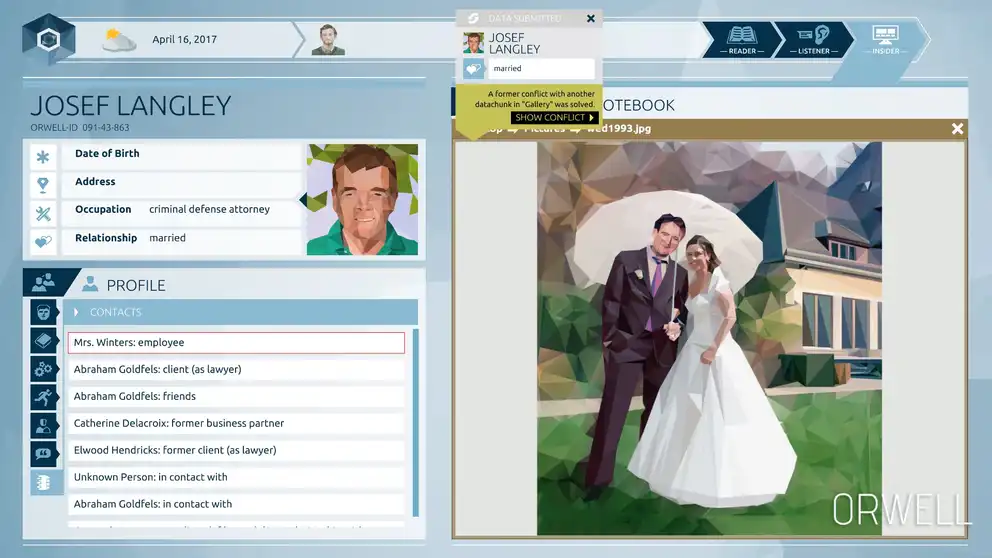Open the Insider tab
The height and width of the screenshot is (558, 992).
point(885,39)
